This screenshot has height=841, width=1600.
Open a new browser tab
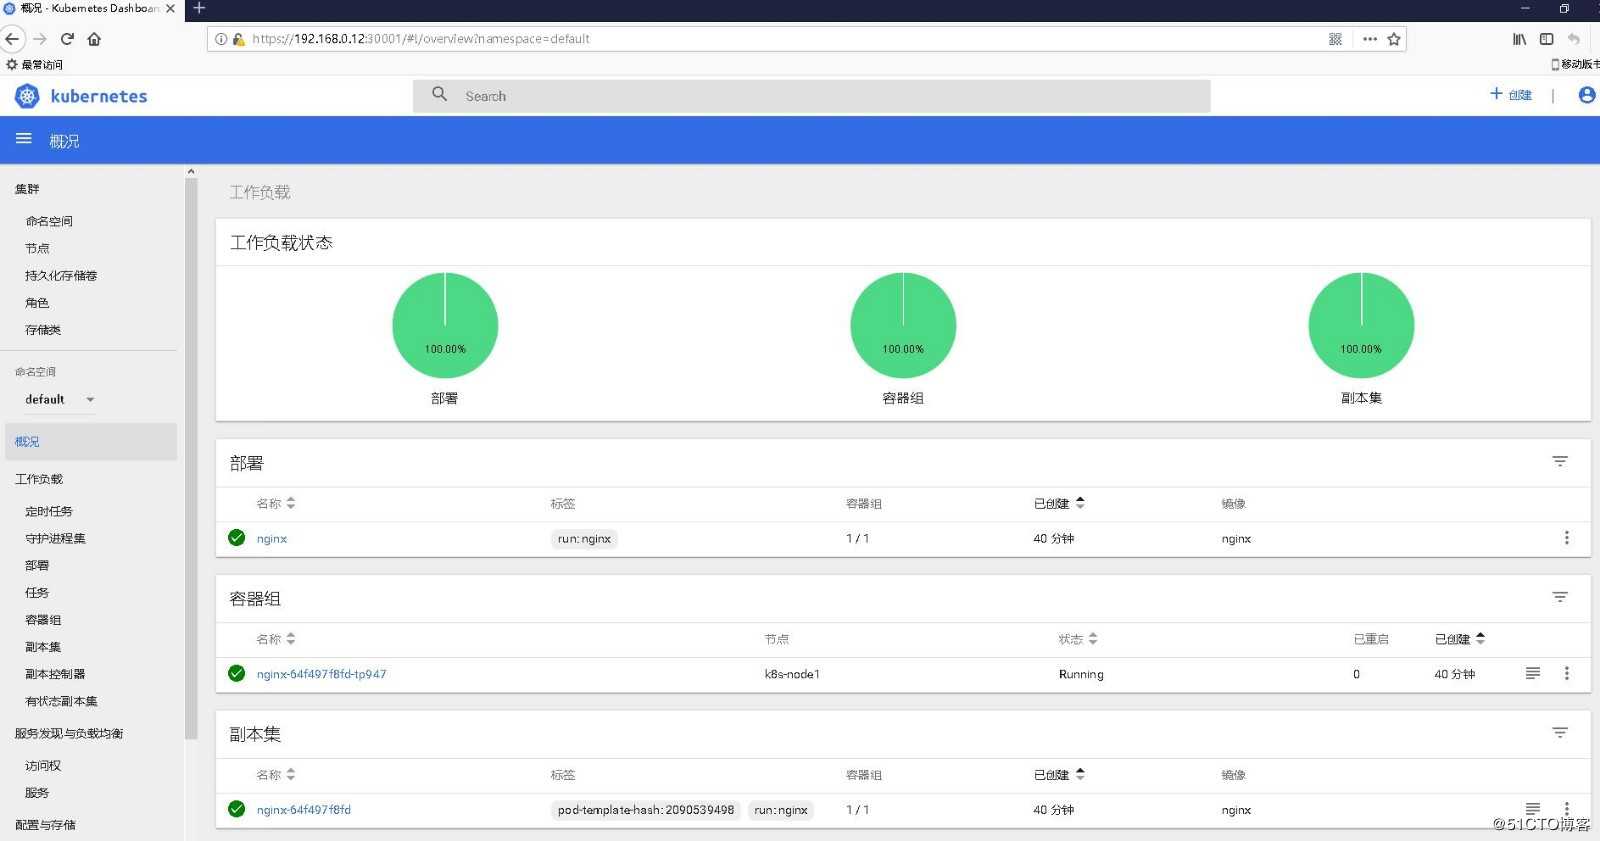click(199, 8)
